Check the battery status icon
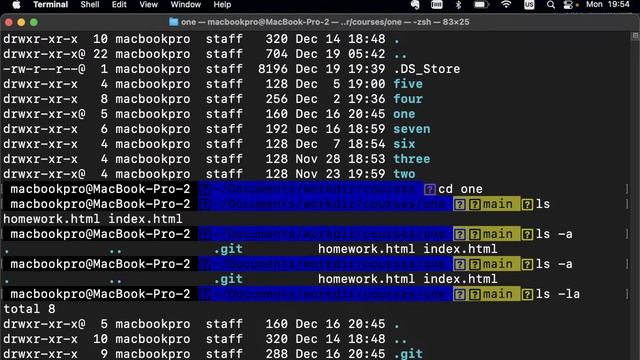Image resolution: width=640 pixels, height=360 pixels. pos(481,4)
